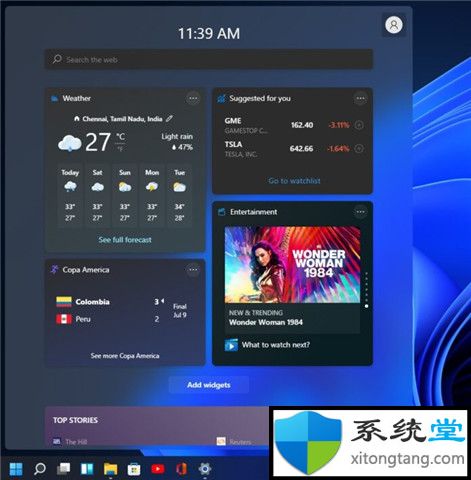Open Office from taskbar

(x=181, y=469)
